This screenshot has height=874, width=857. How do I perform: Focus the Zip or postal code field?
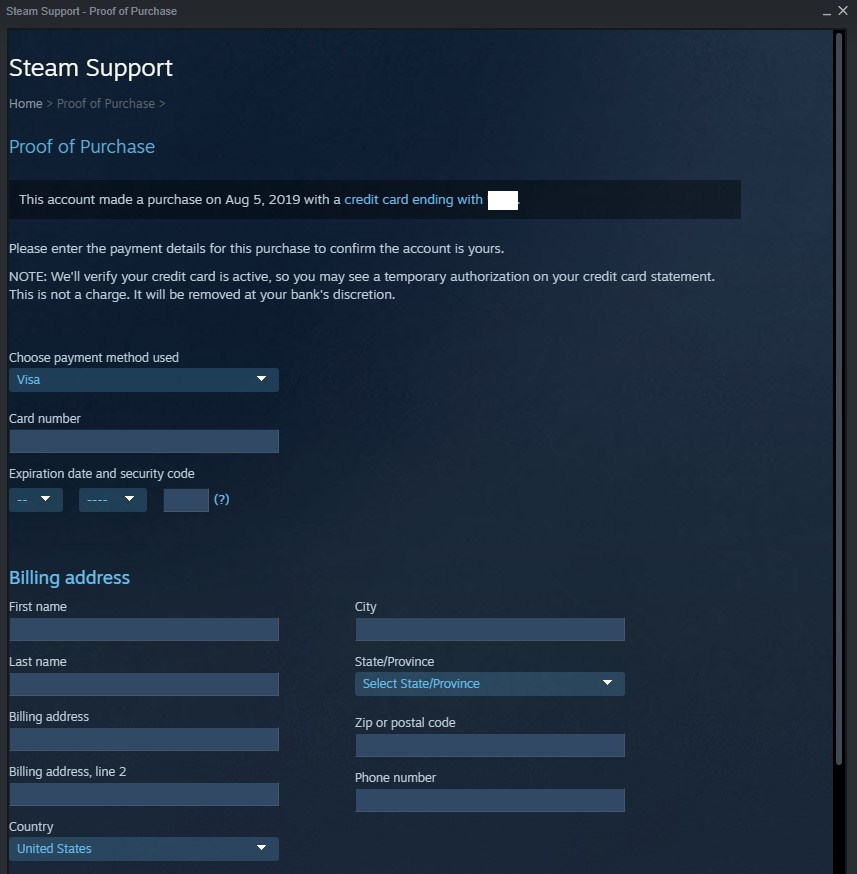pos(490,745)
